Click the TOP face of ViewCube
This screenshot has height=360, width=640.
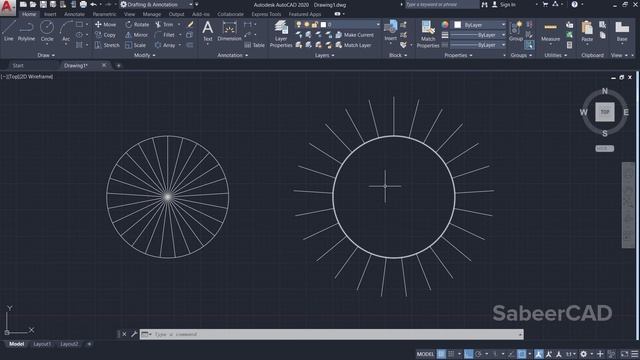click(604, 112)
